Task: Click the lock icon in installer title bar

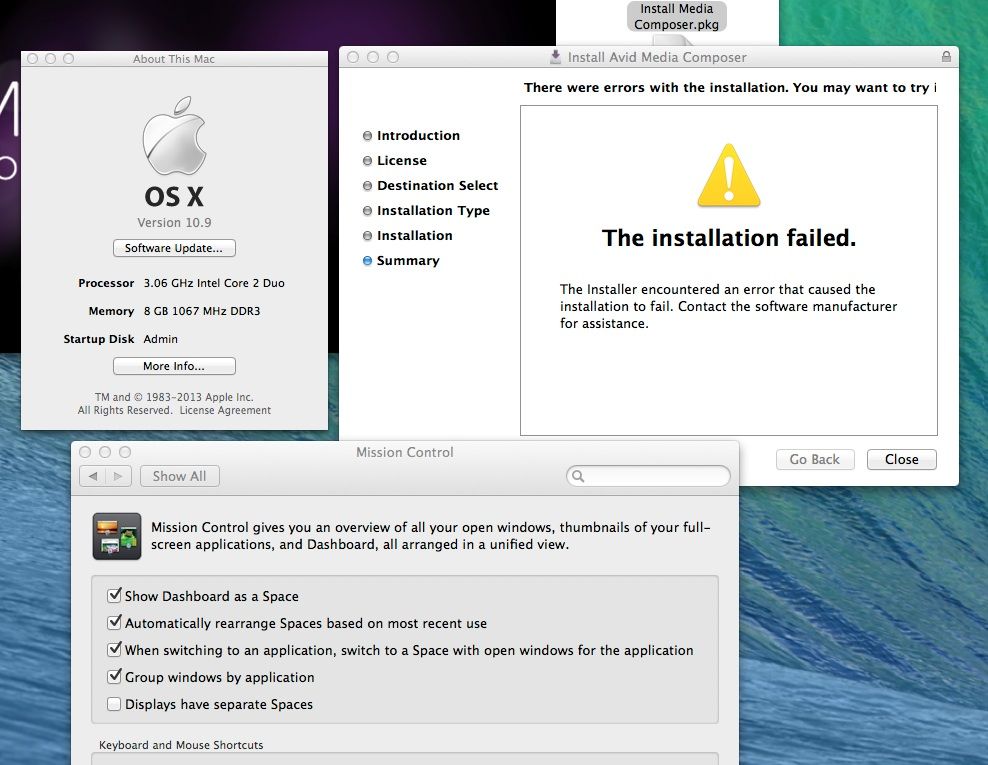Action: coord(946,57)
